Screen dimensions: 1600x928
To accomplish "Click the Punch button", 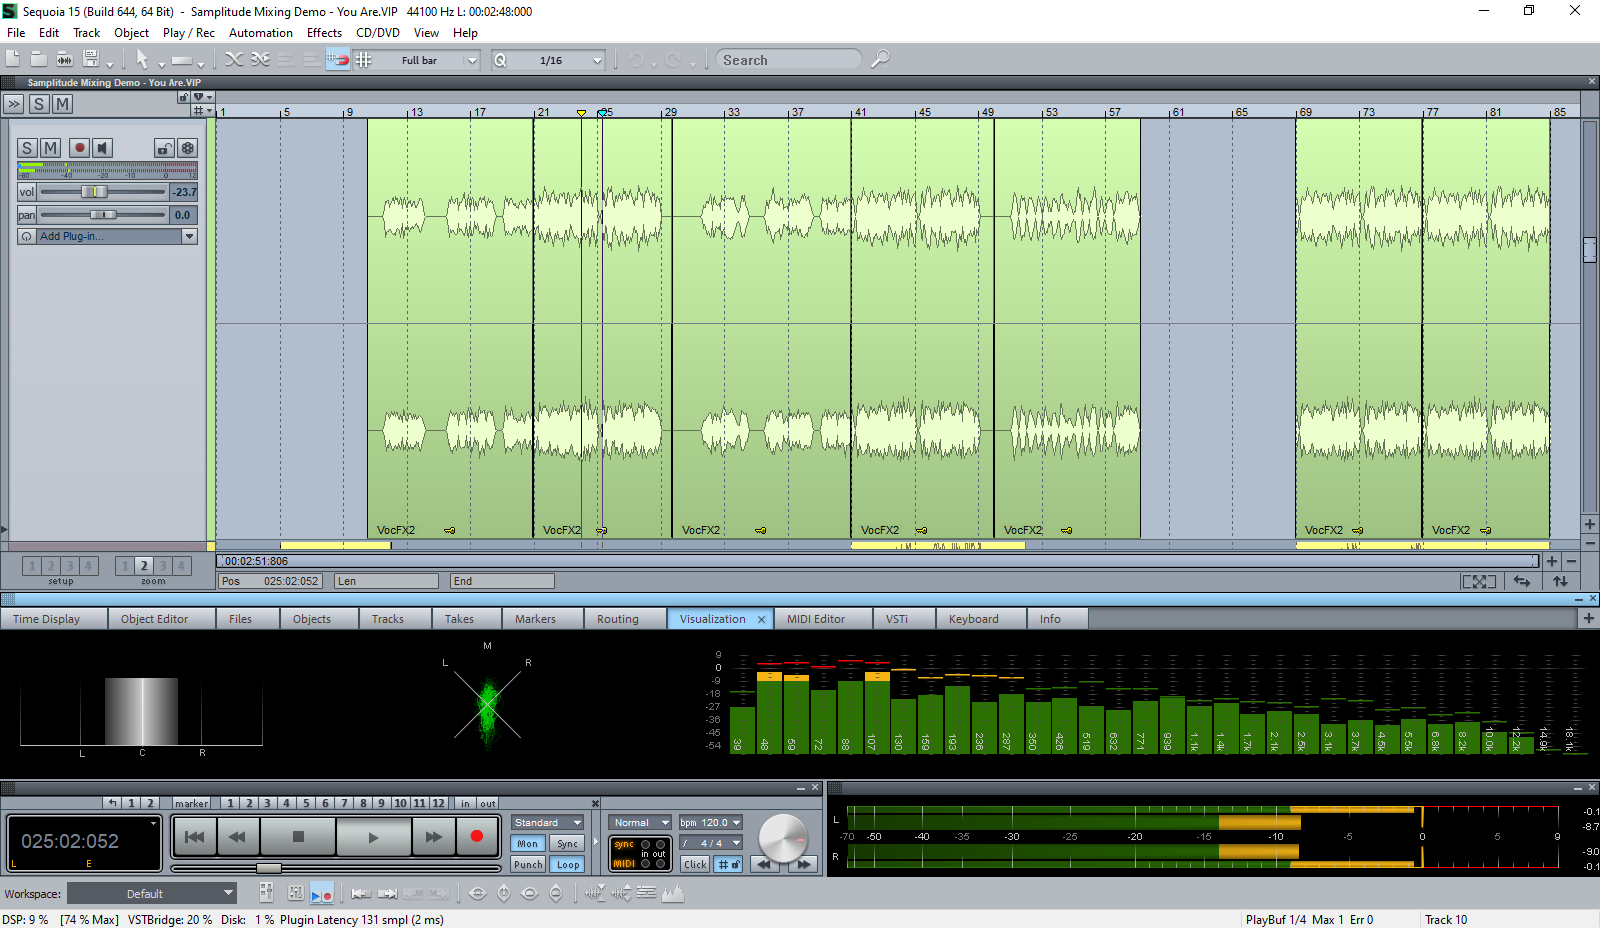I will coord(528,865).
